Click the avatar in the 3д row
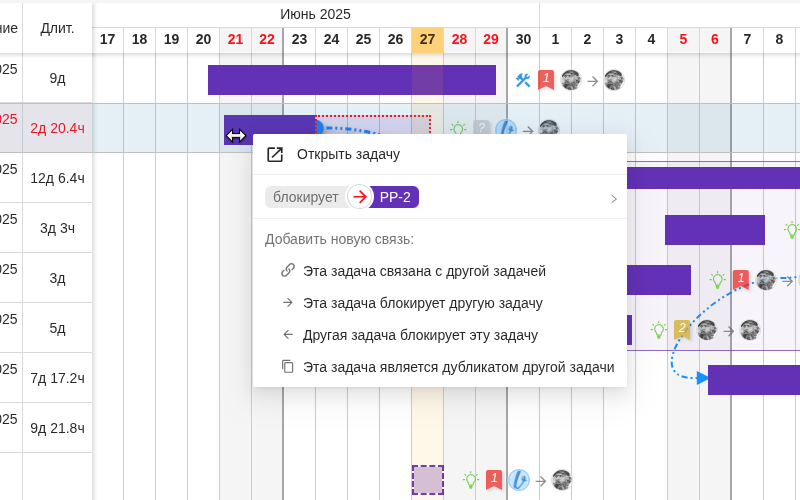The width and height of the screenshot is (800, 500). (x=766, y=280)
